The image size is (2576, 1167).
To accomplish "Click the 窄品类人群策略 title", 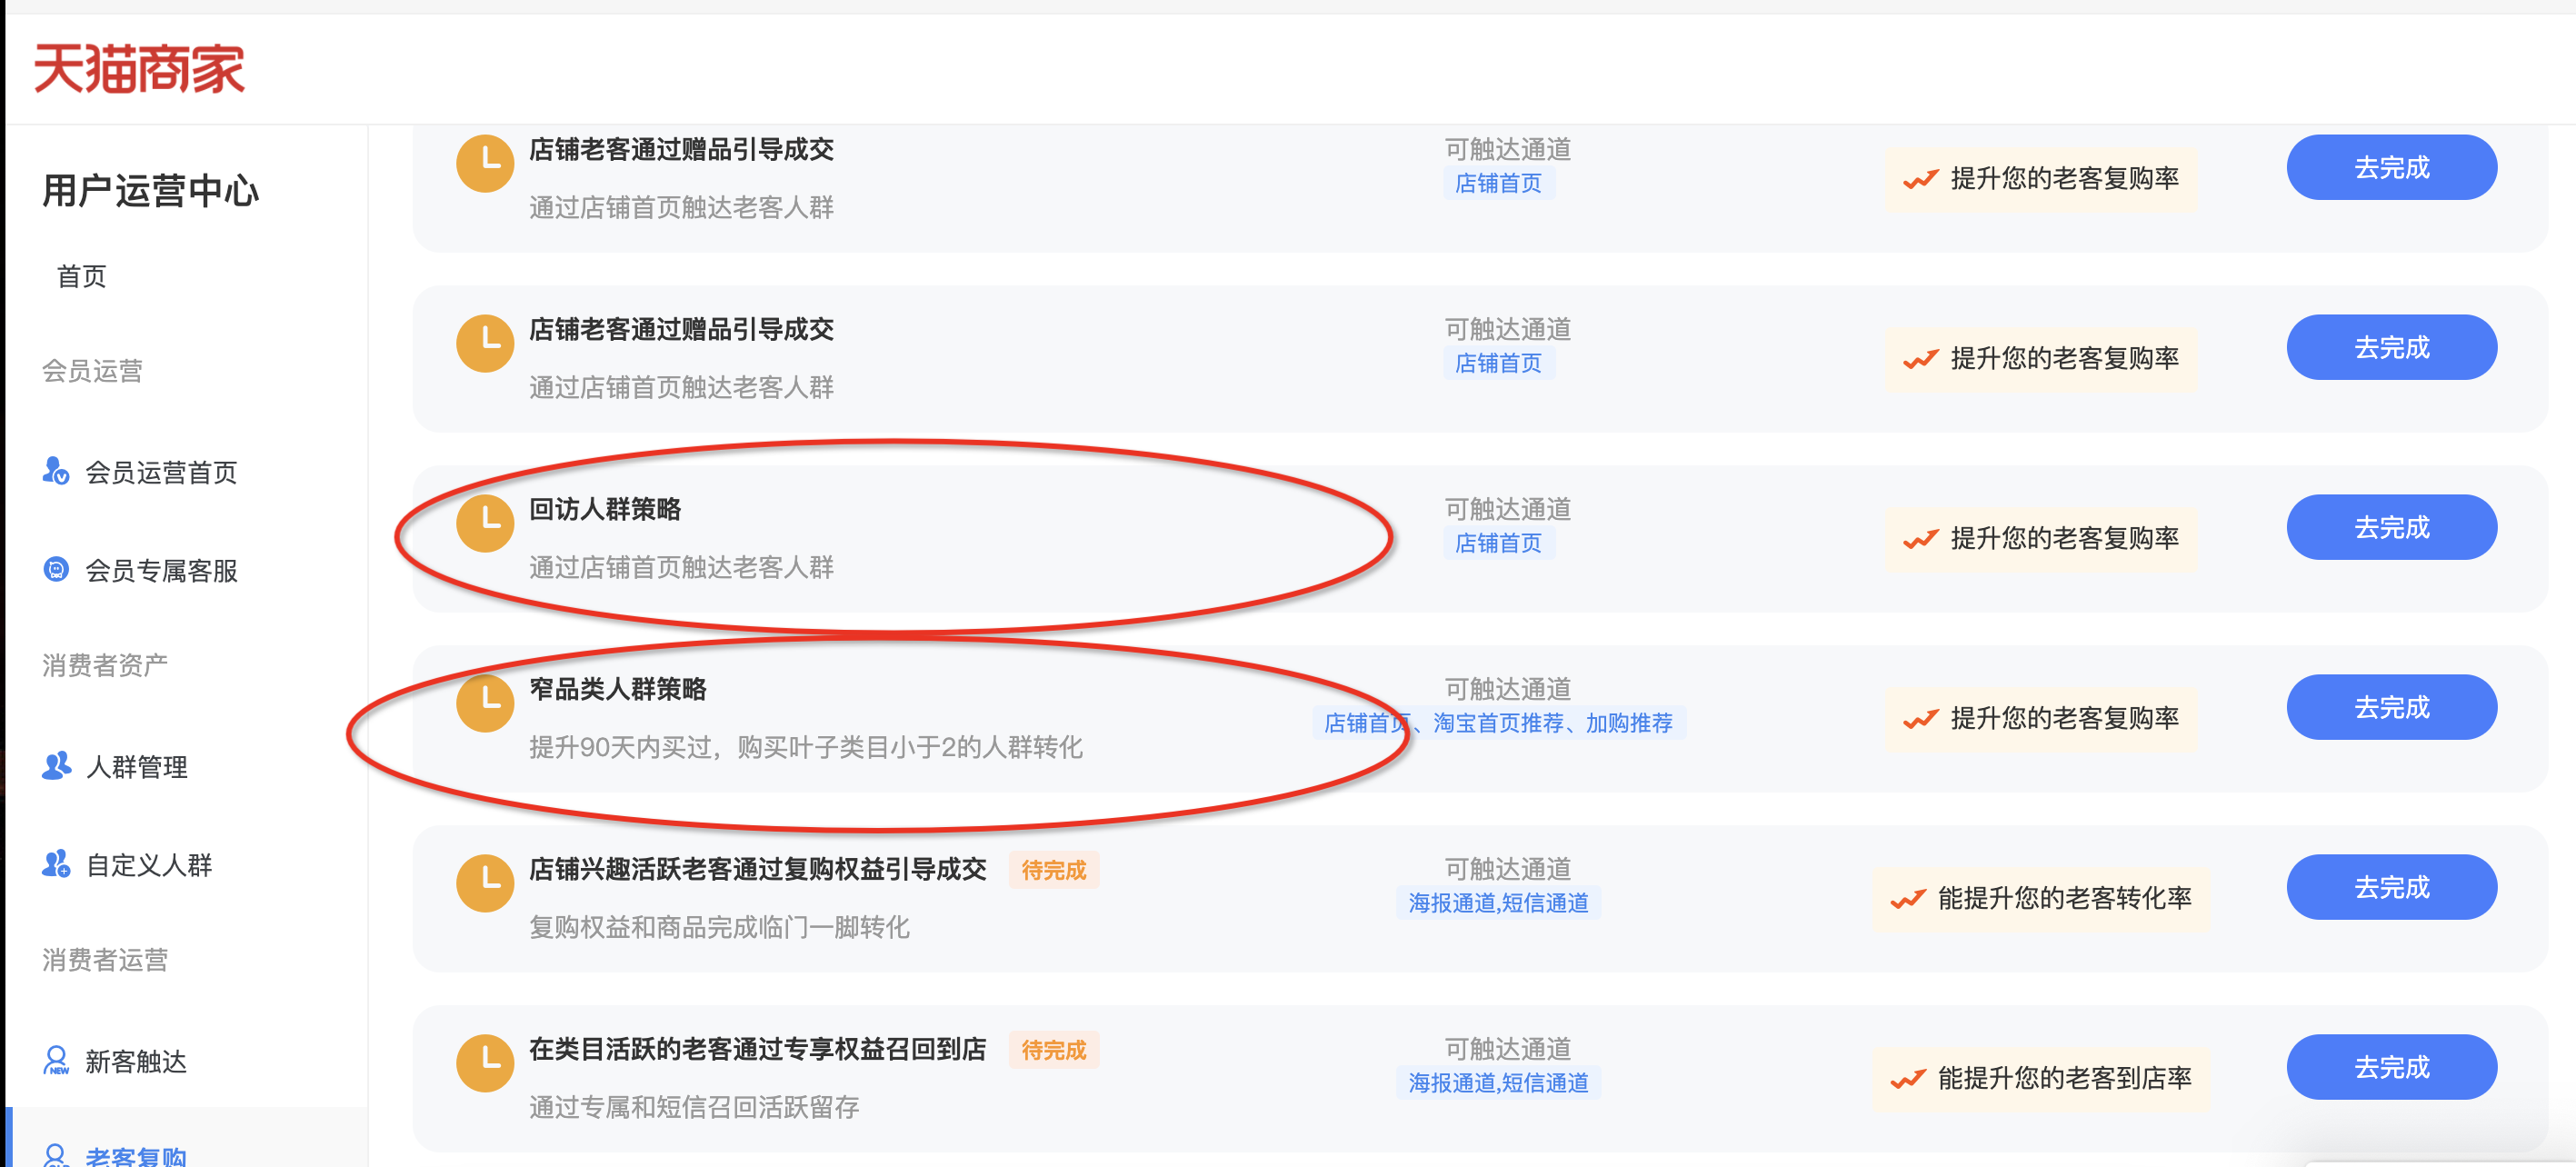I will pyautogui.click(x=617, y=689).
